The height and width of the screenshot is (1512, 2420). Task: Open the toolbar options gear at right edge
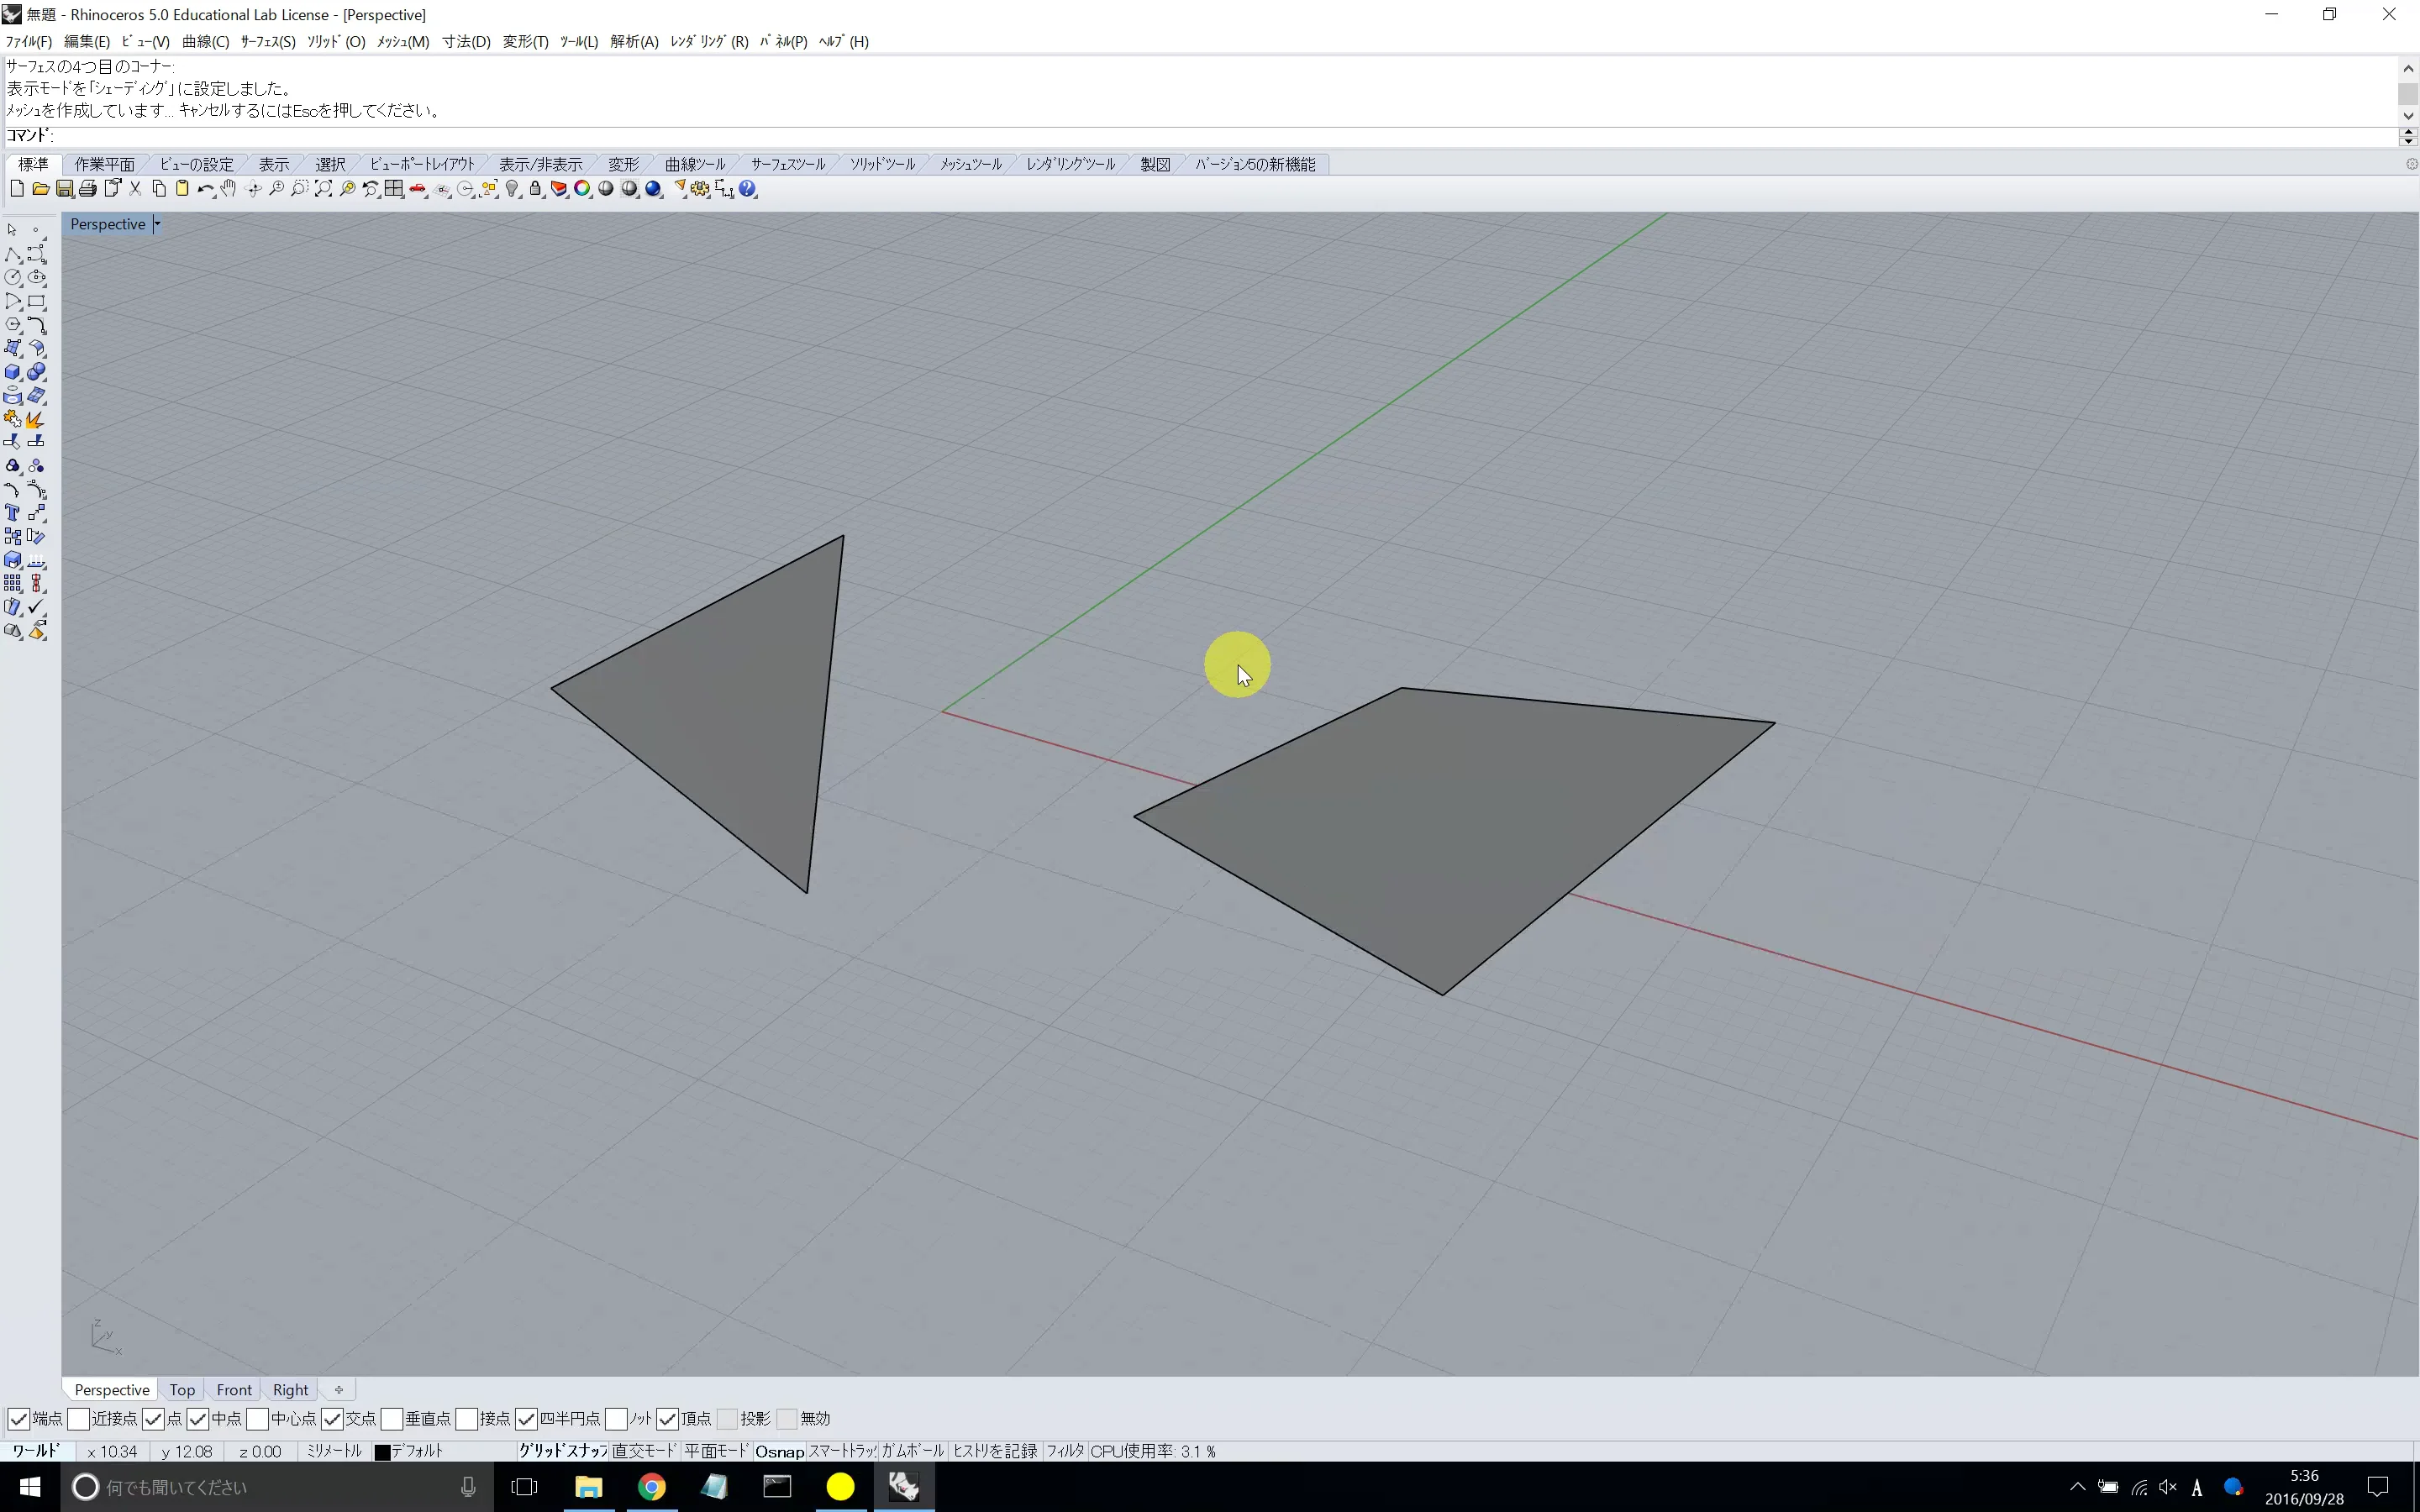pos(2411,164)
